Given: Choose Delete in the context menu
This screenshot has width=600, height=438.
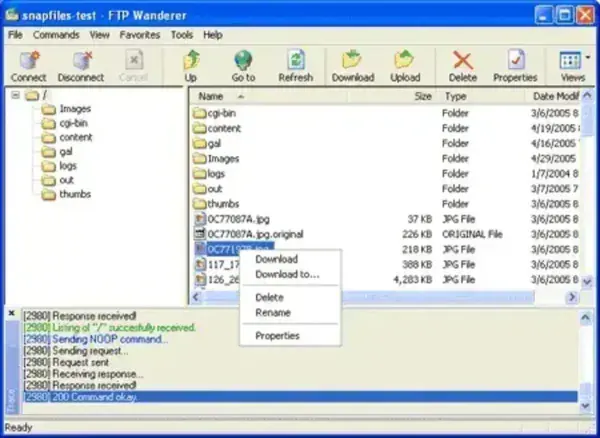Looking at the screenshot, I should point(290,298).
